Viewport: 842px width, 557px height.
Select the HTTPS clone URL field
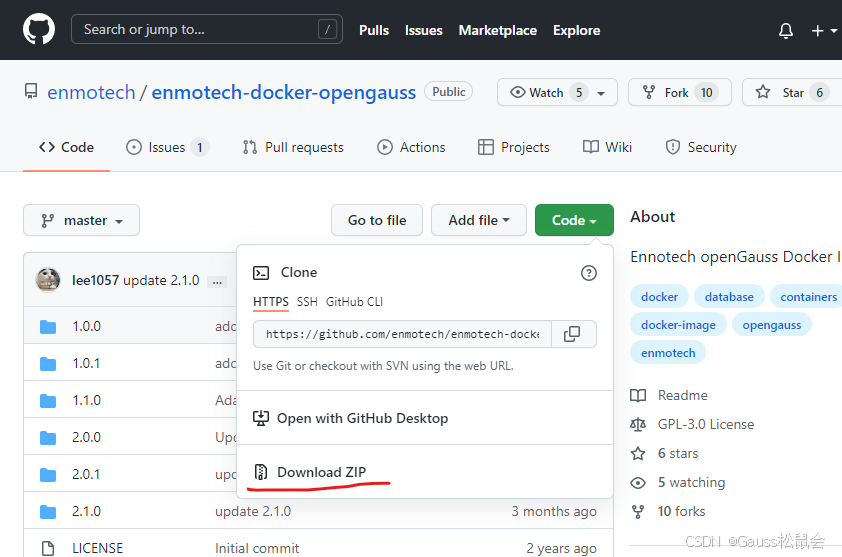(402, 334)
